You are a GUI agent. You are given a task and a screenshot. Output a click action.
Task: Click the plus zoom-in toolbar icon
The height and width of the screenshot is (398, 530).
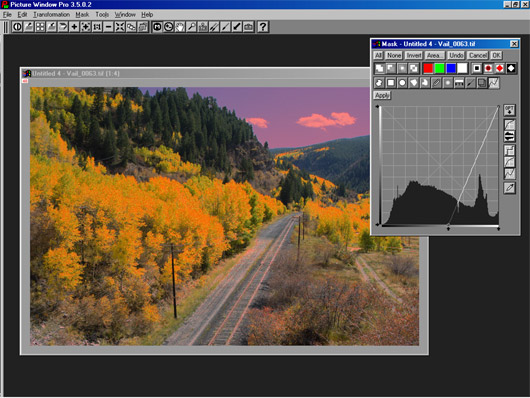(x=74, y=27)
